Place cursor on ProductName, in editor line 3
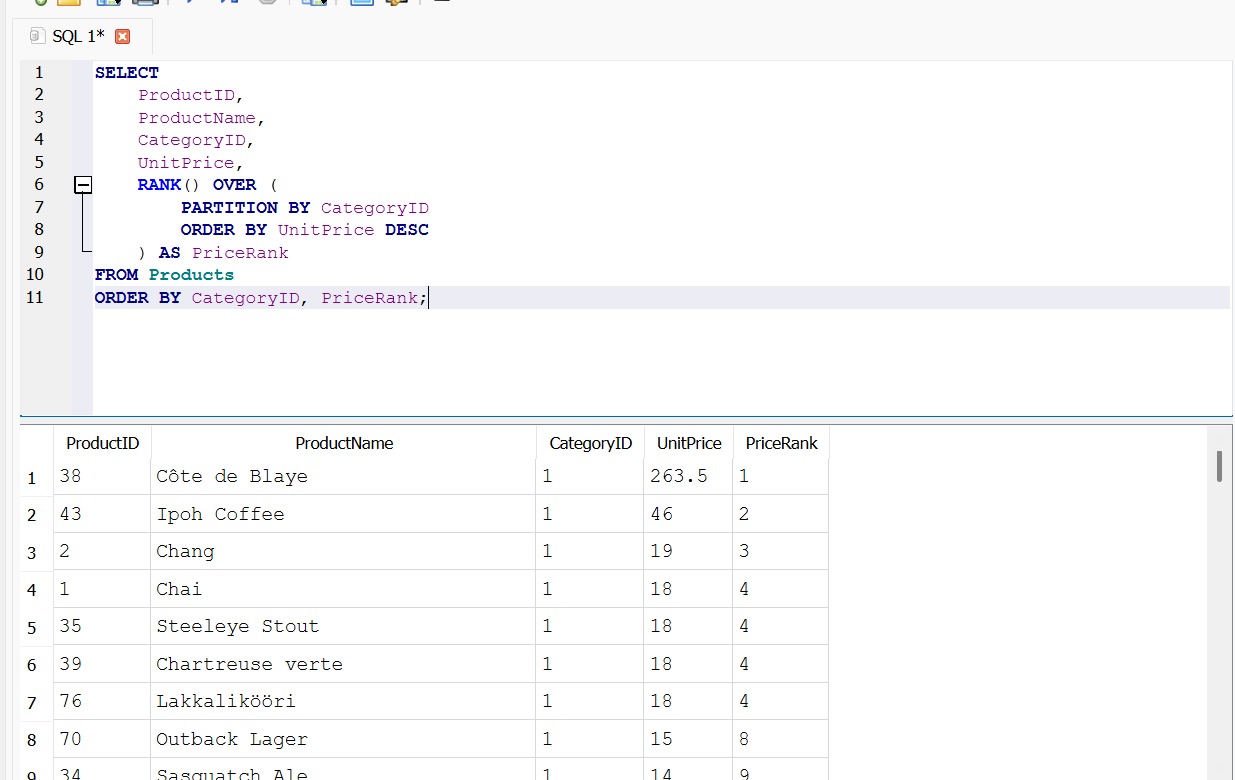This screenshot has height=780, width=1235. [201, 118]
